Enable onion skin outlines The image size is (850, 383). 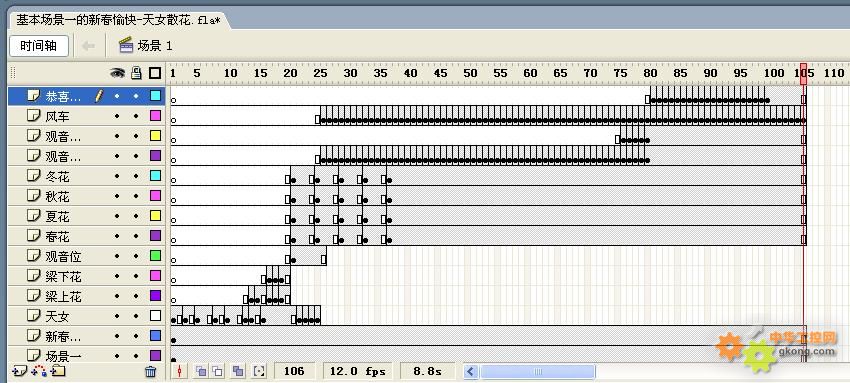pyautogui.click(x=218, y=371)
